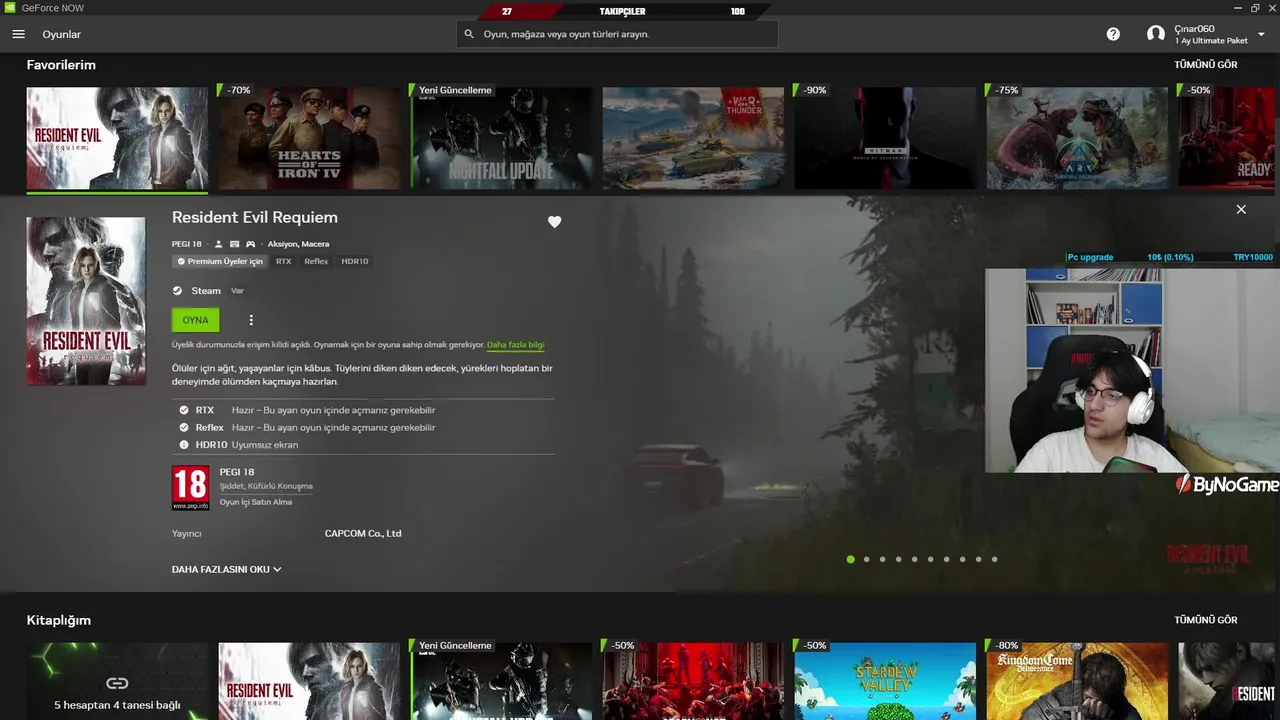Open the Yeni Güncelleme tile in Kitaplığım
Image resolution: width=1280 pixels, height=720 pixels.
(501, 681)
